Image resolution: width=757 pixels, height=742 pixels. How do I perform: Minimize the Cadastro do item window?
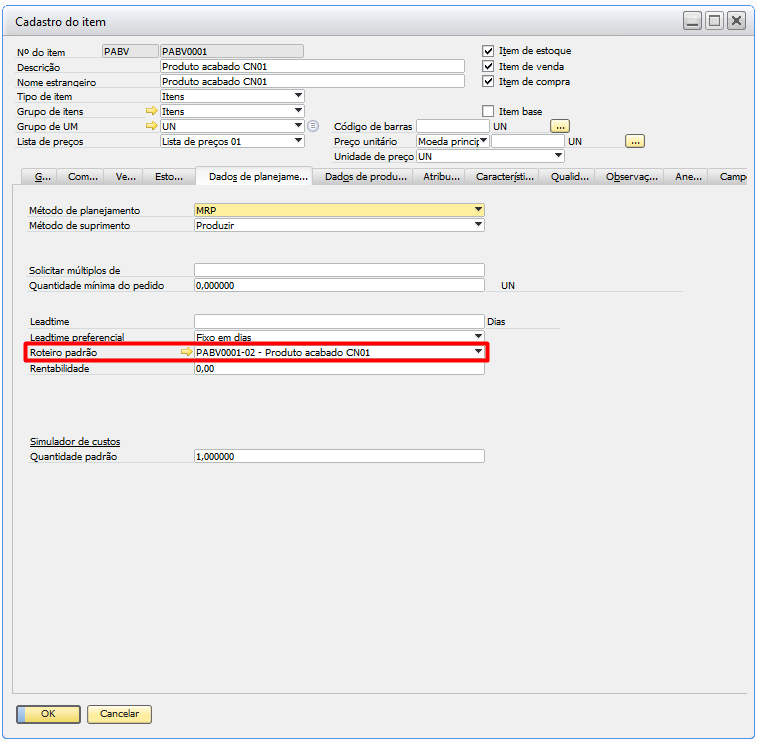(x=692, y=21)
